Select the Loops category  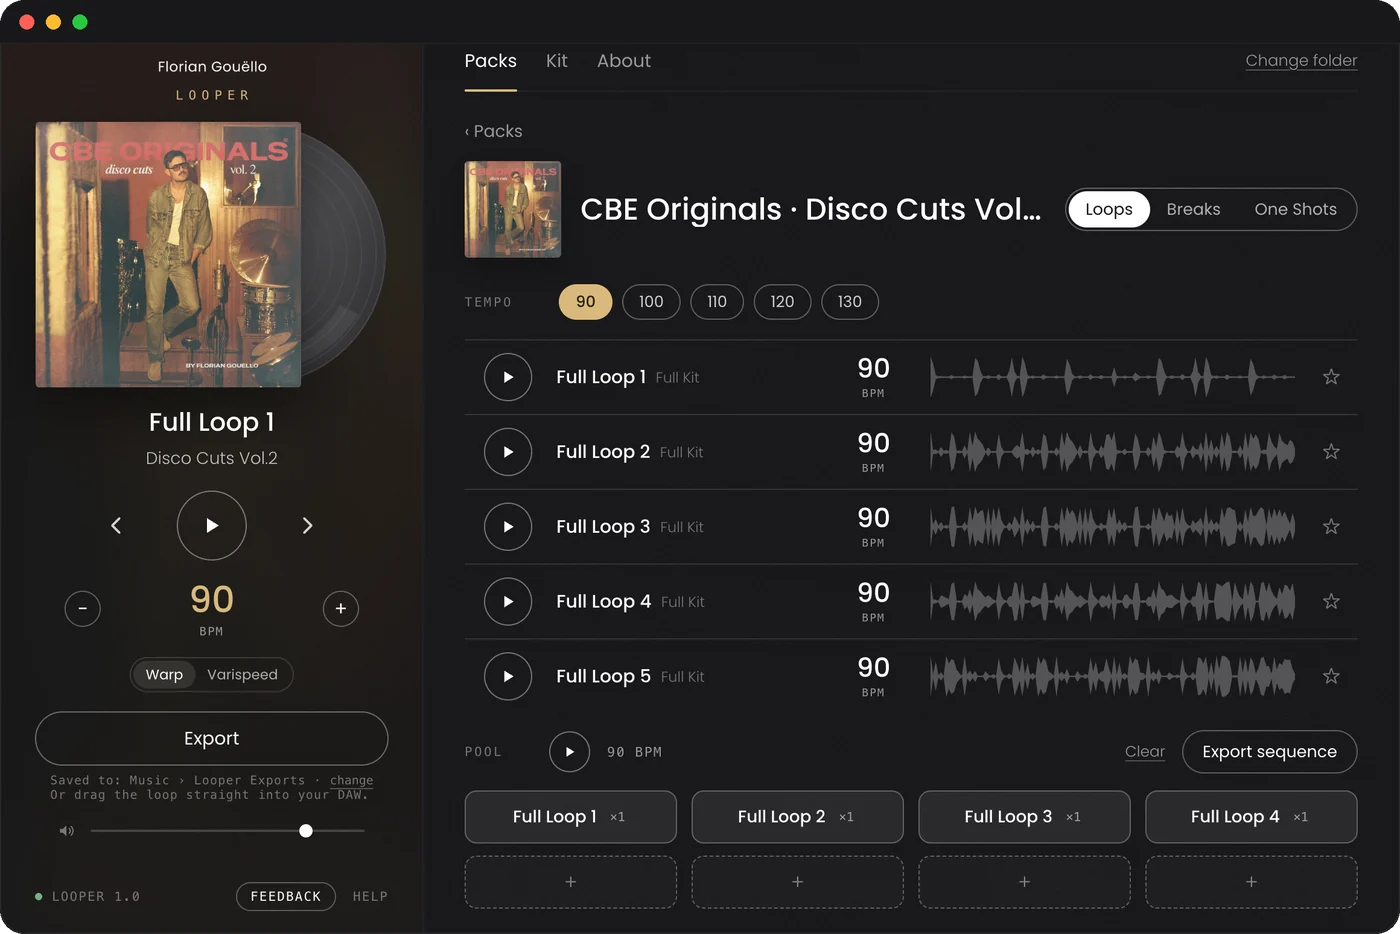pos(1109,209)
